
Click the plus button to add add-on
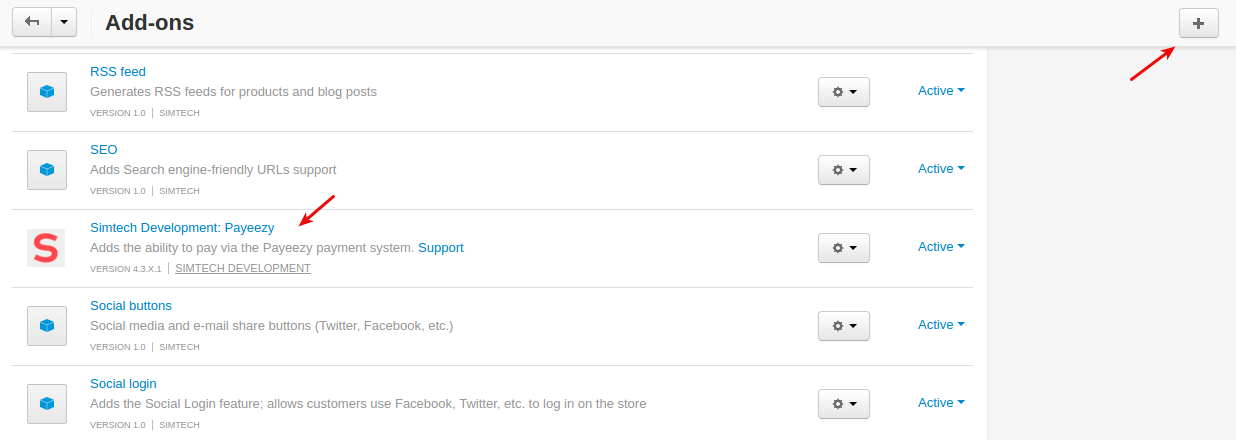pyautogui.click(x=1199, y=23)
